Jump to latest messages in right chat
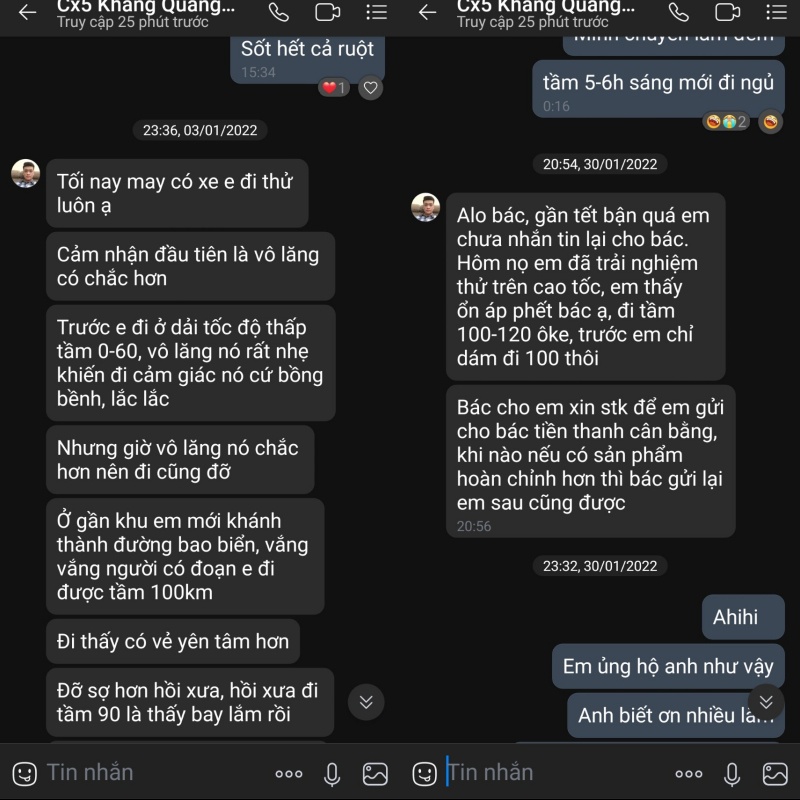800x800 pixels. (x=766, y=702)
